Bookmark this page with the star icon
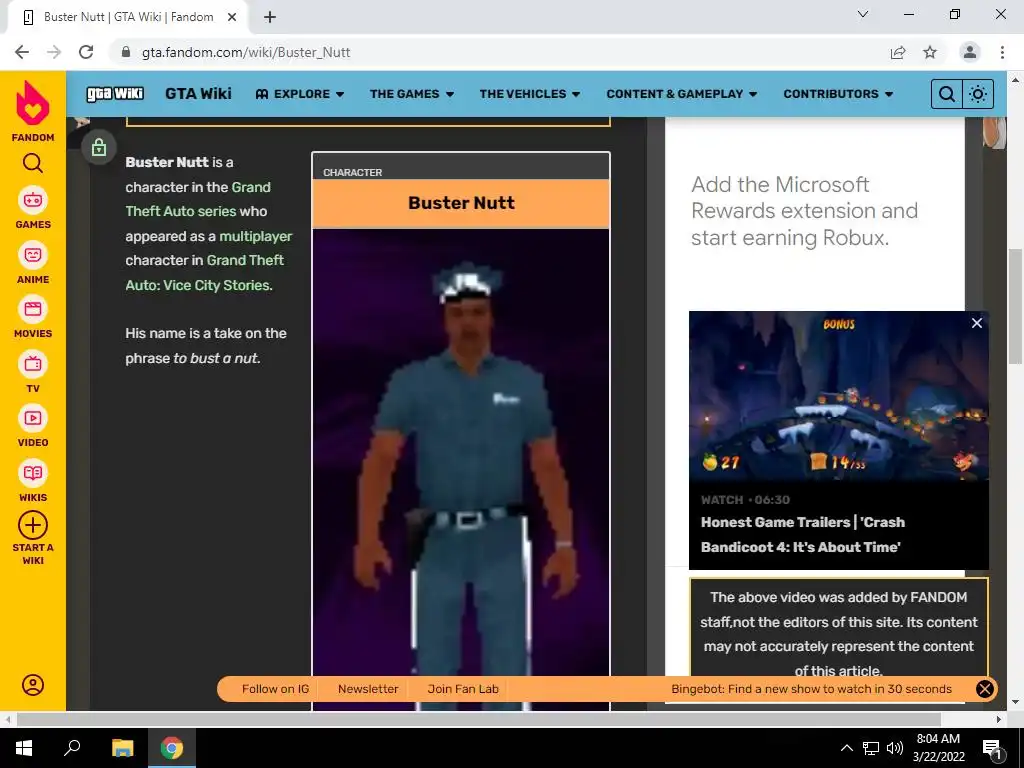The image size is (1024, 768). point(930,52)
